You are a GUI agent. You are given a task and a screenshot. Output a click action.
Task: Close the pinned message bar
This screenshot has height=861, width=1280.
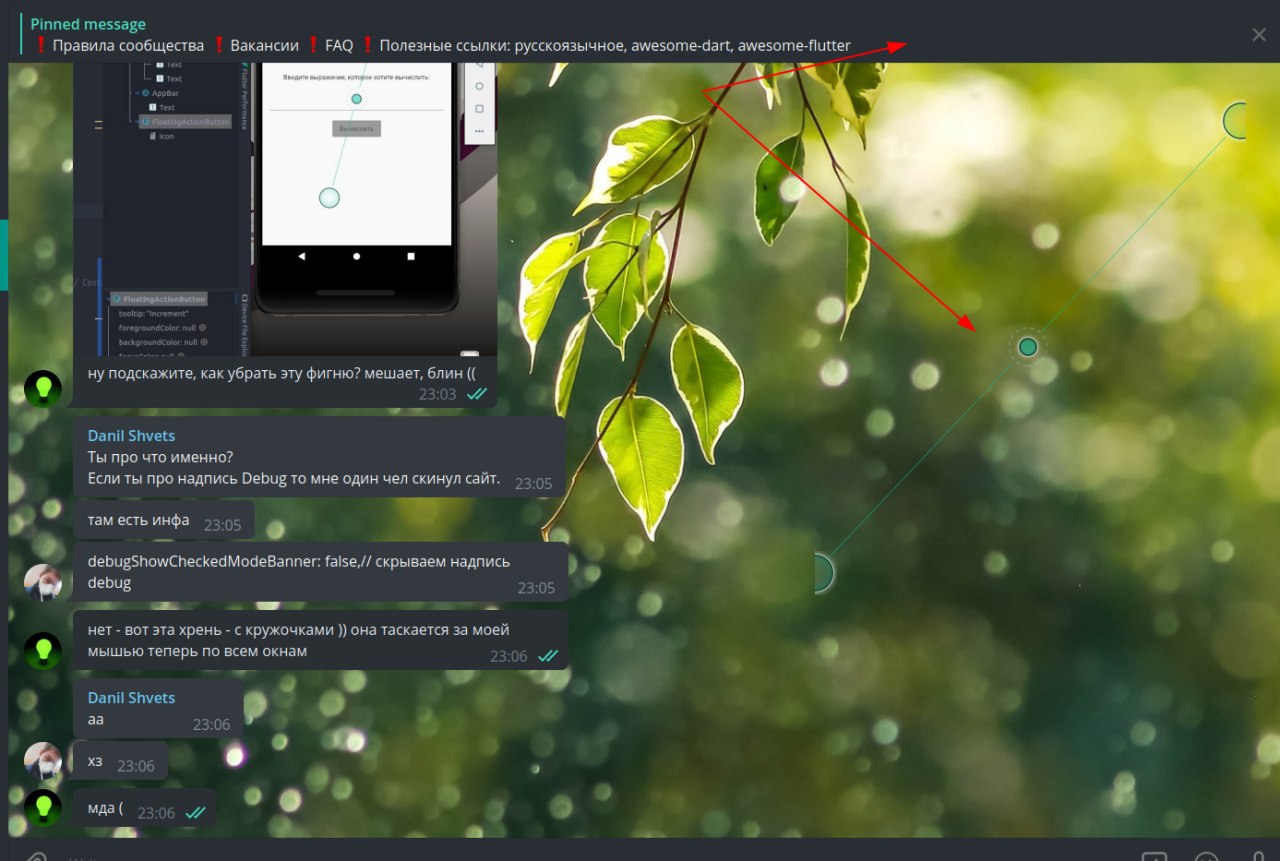click(x=1258, y=35)
